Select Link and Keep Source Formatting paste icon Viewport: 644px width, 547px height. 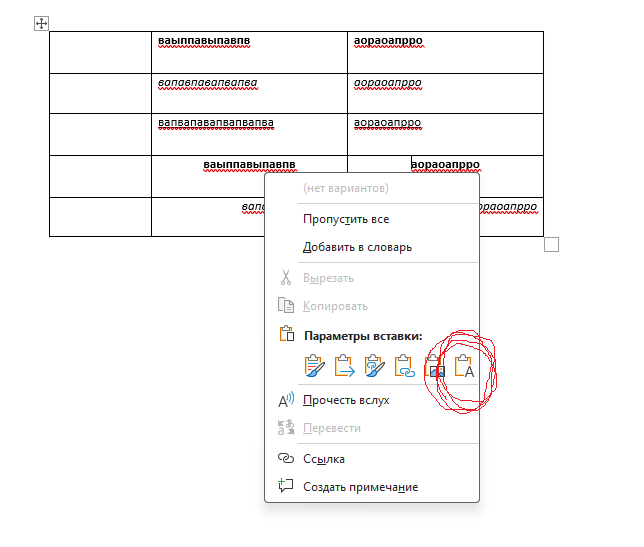tap(375, 368)
